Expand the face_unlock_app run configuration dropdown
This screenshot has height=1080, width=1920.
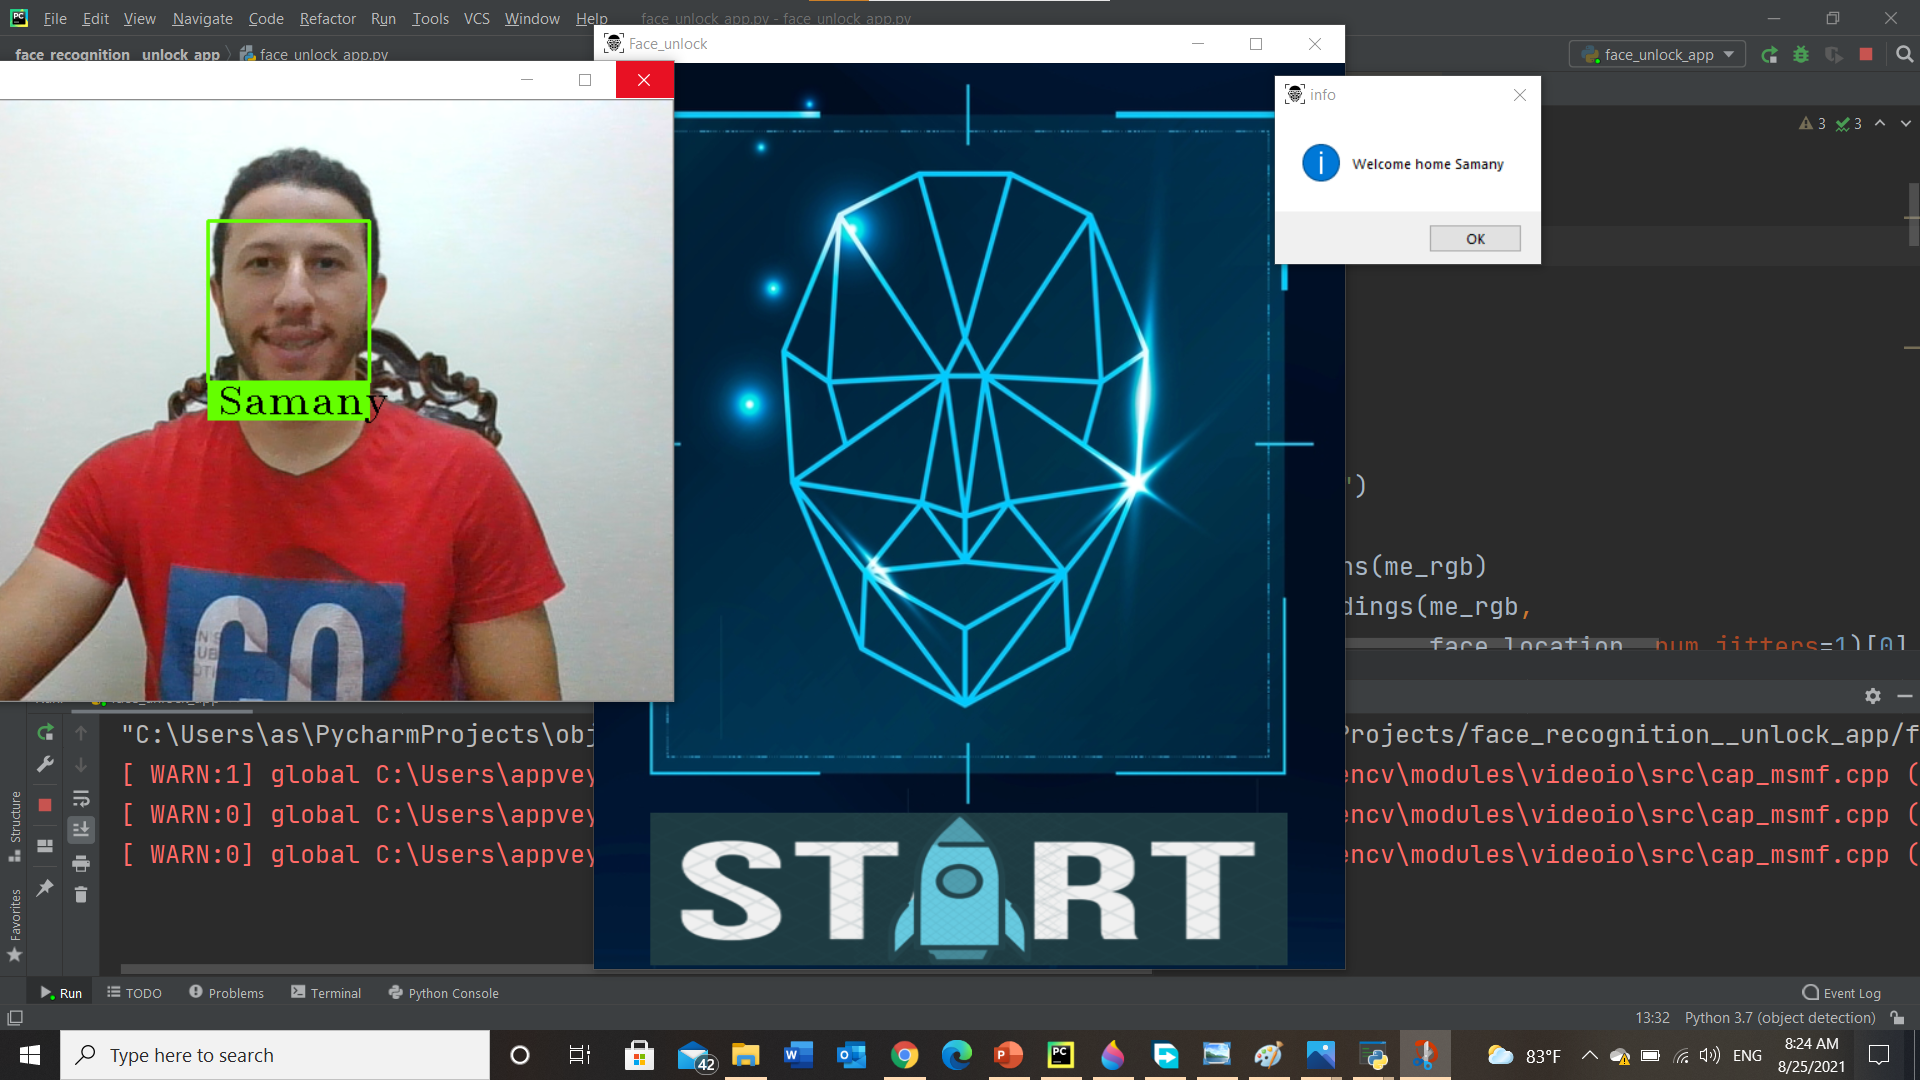point(1658,54)
